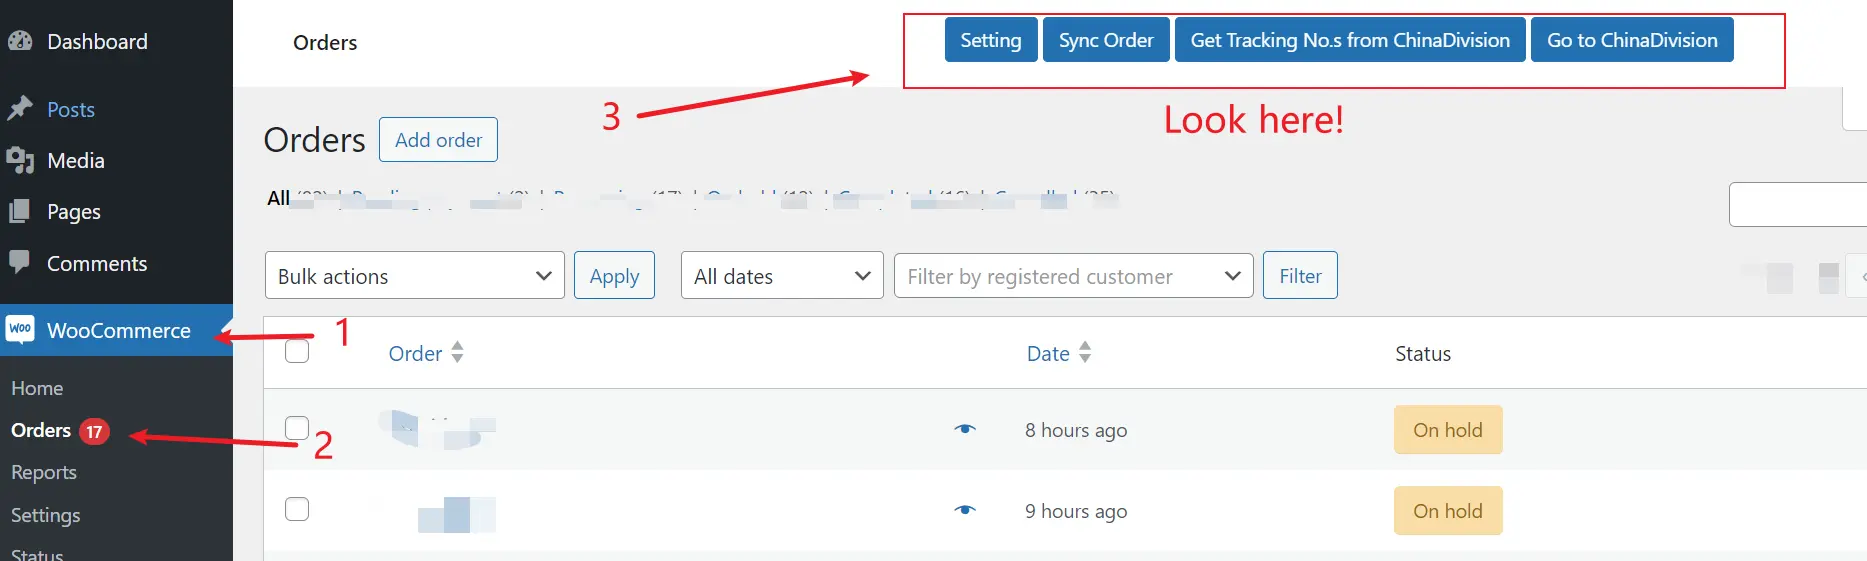Check the box for the 8 hours ago order

pos(297,428)
